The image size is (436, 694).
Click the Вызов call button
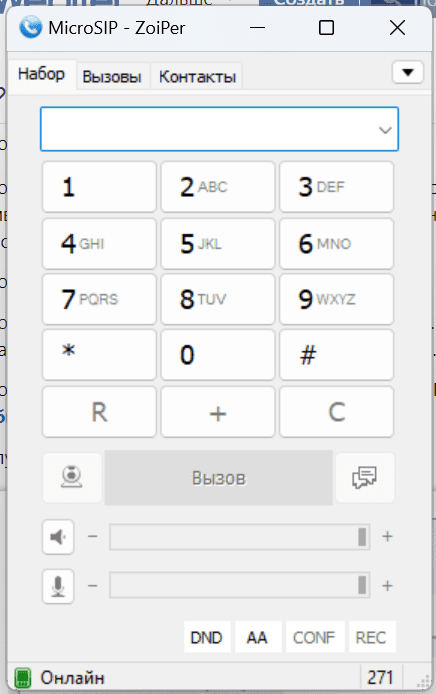219,478
